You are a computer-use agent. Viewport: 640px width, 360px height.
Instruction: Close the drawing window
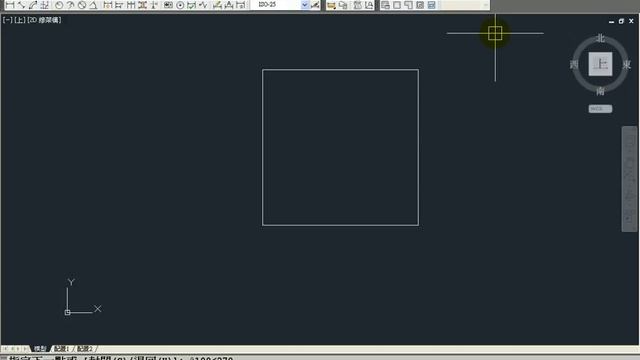(631, 21)
